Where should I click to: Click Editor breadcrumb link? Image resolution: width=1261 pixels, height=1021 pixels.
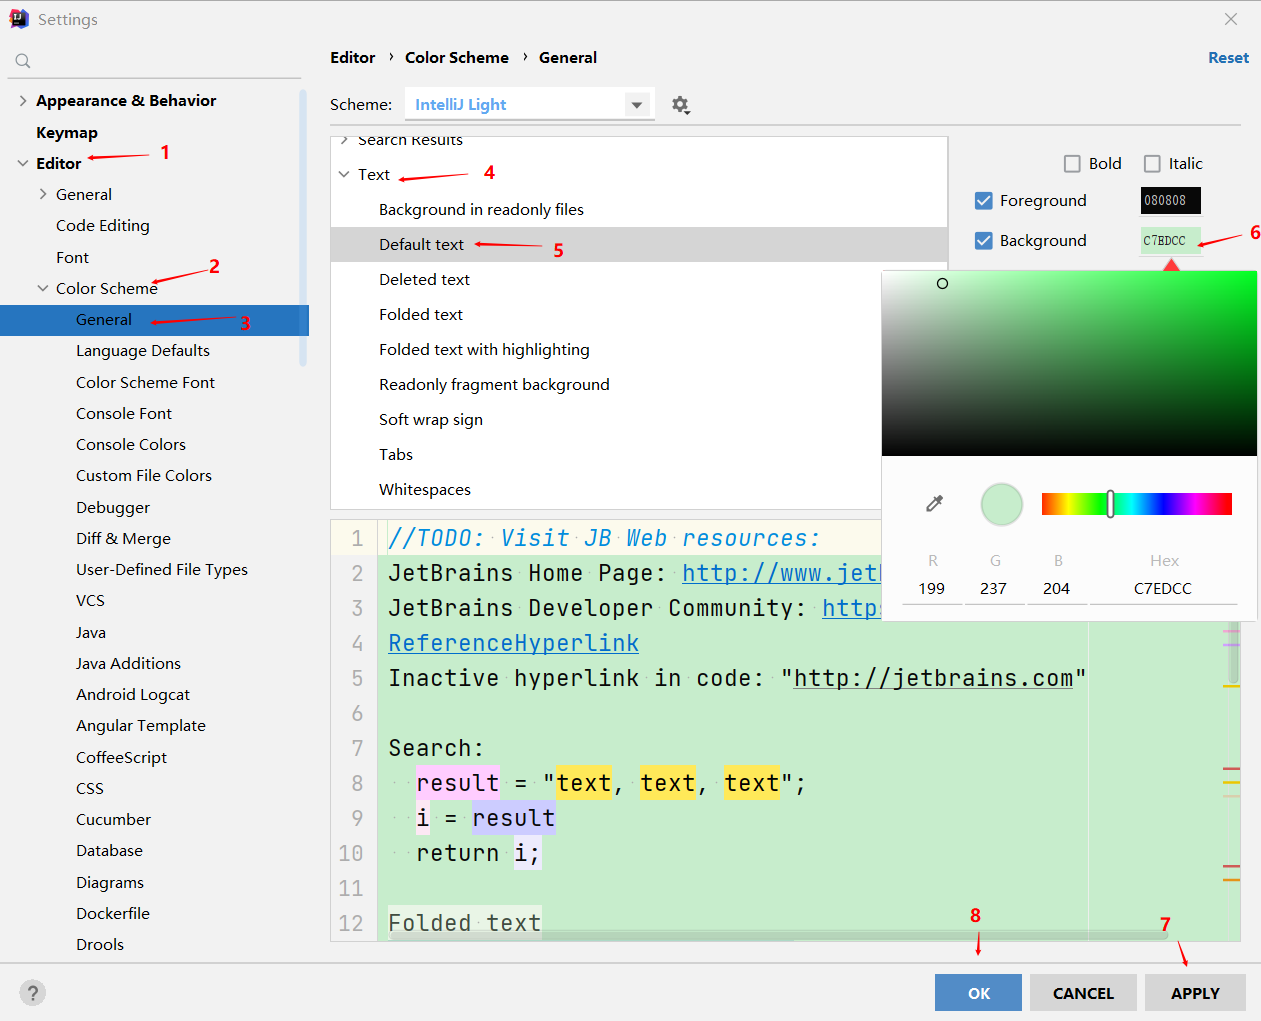tap(353, 58)
